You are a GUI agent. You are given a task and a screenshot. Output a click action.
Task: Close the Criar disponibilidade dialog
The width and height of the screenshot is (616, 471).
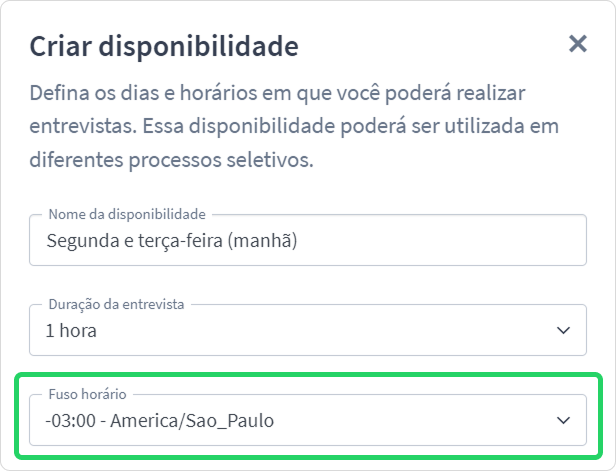click(578, 44)
